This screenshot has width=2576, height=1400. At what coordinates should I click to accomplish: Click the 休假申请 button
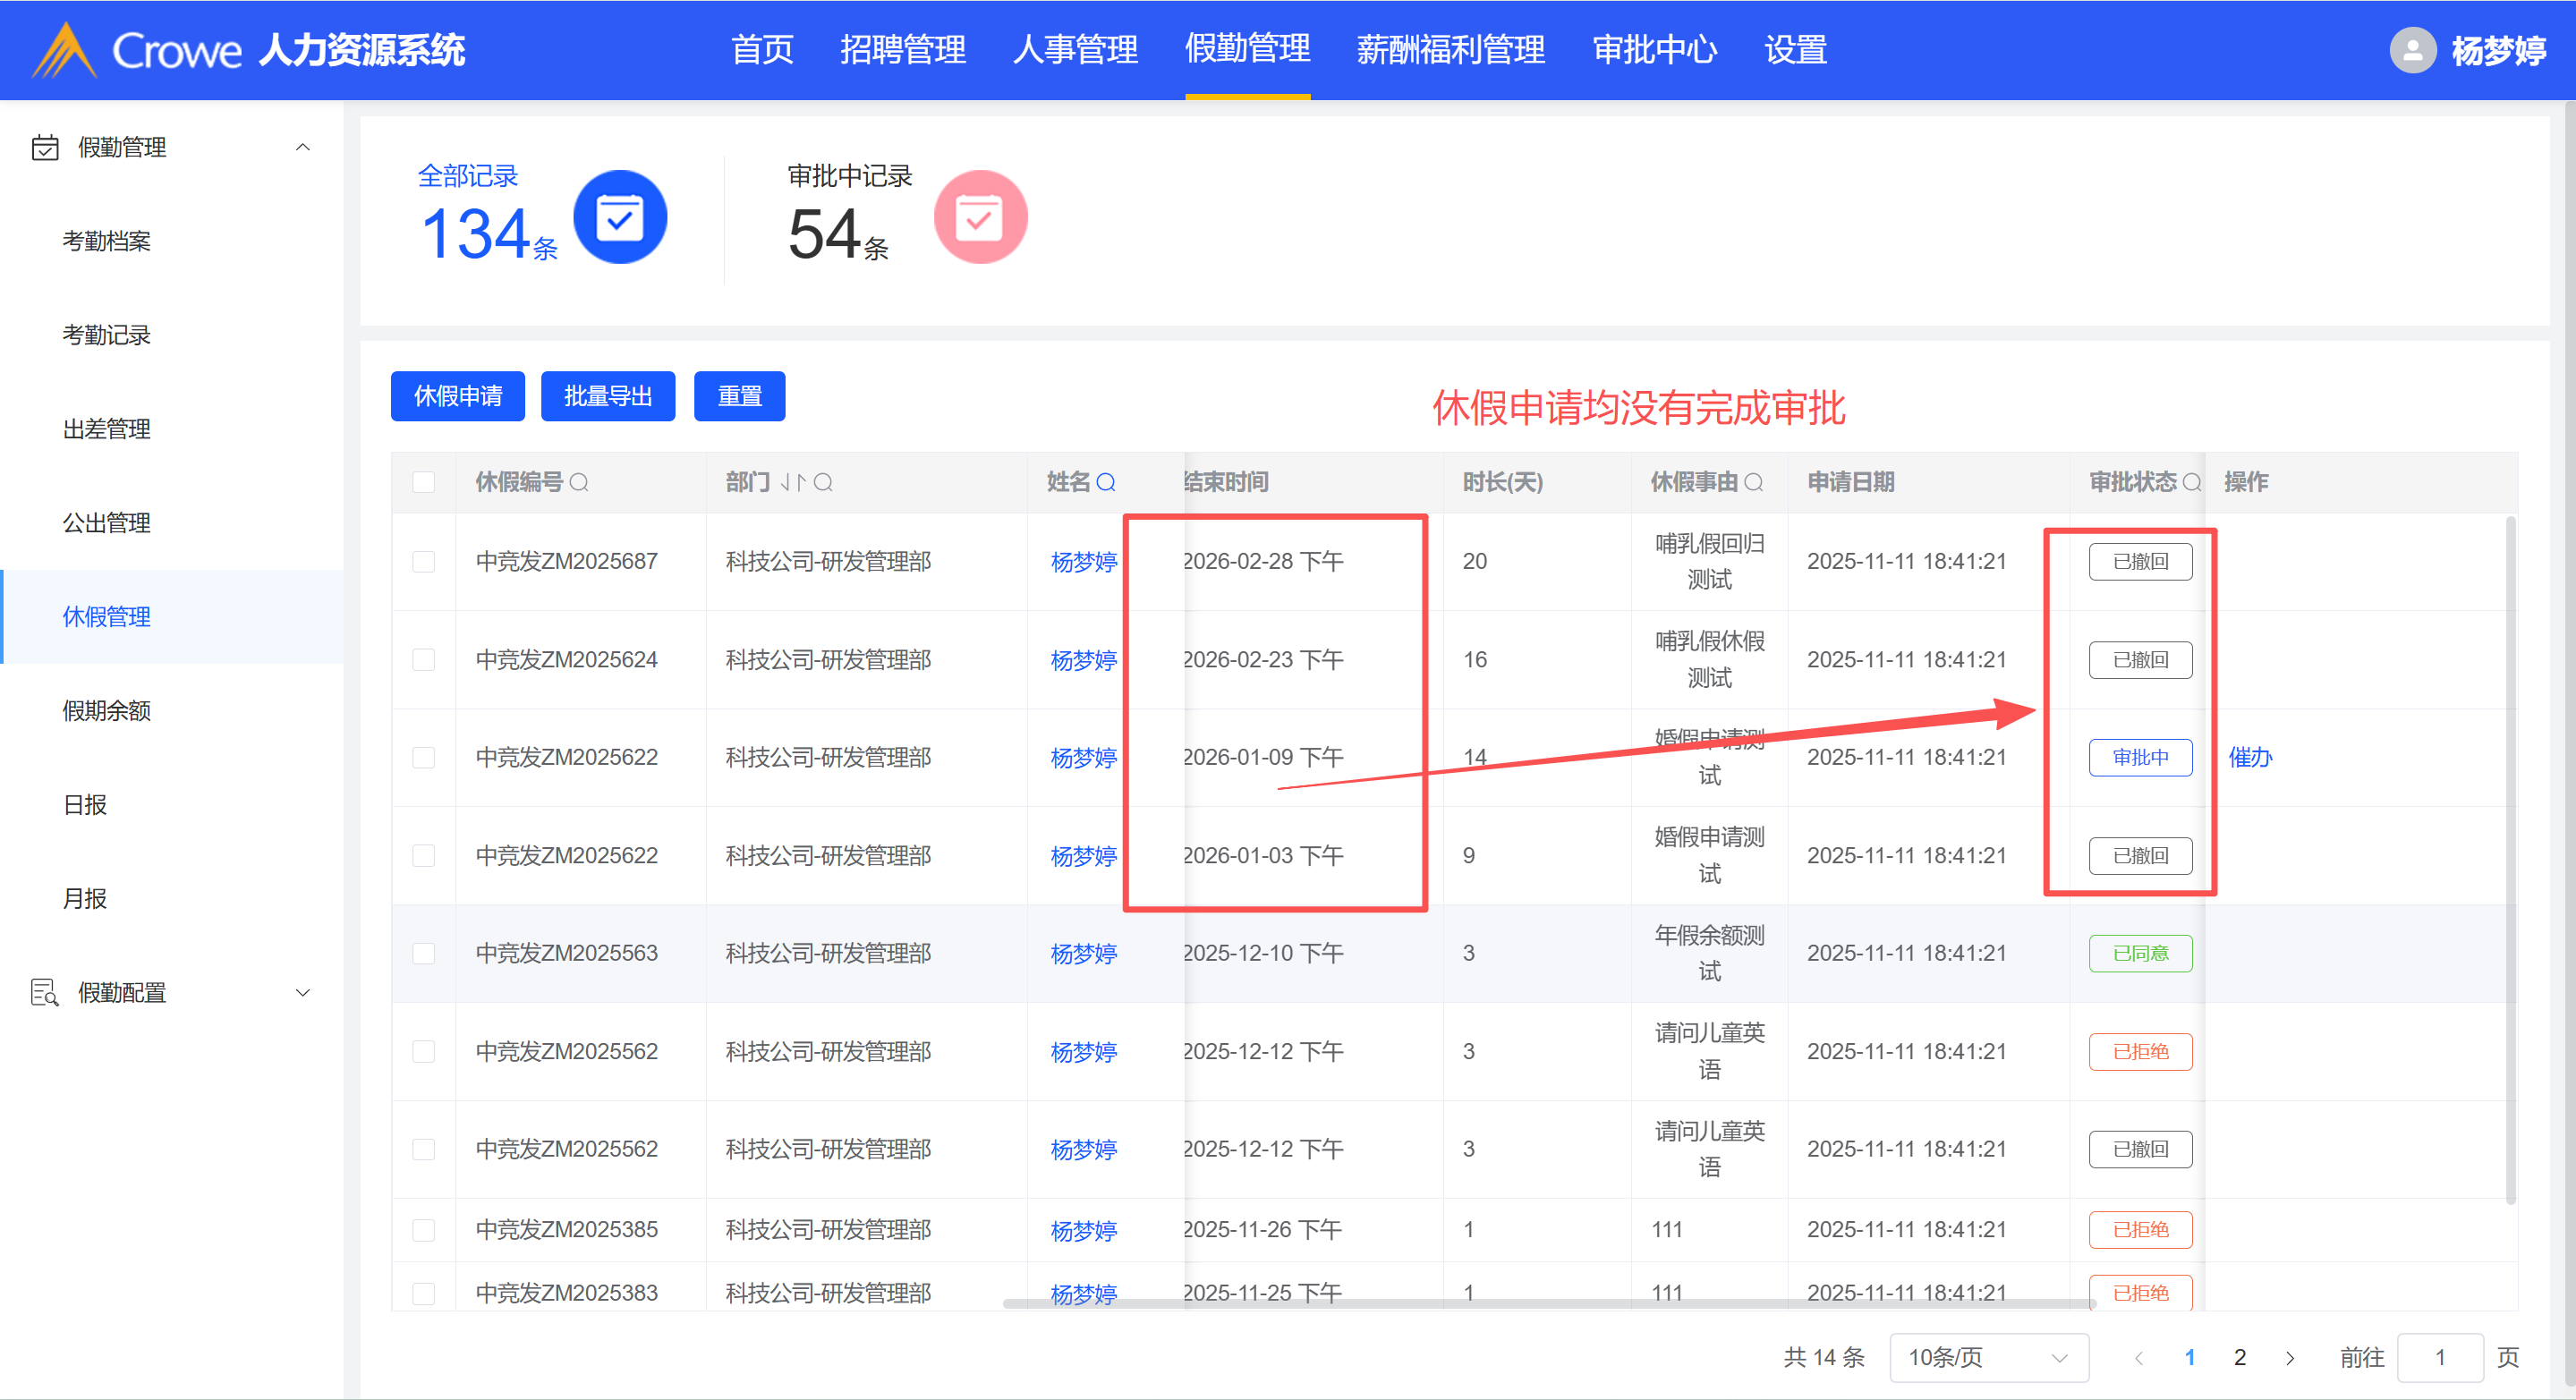[x=457, y=396]
